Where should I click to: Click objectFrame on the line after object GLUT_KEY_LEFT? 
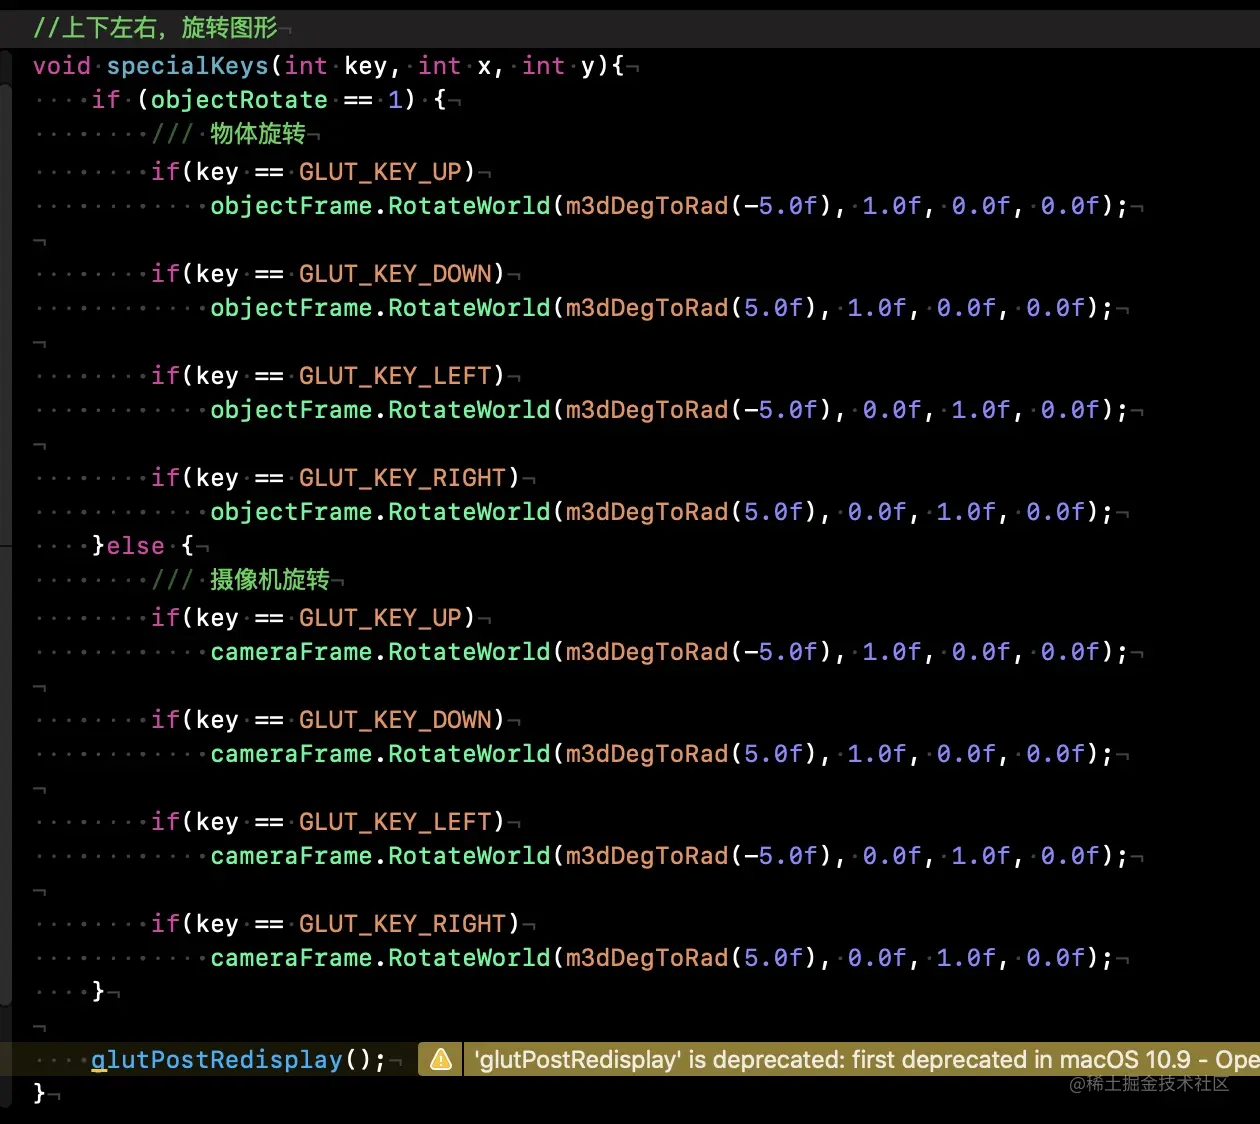click(x=291, y=410)
